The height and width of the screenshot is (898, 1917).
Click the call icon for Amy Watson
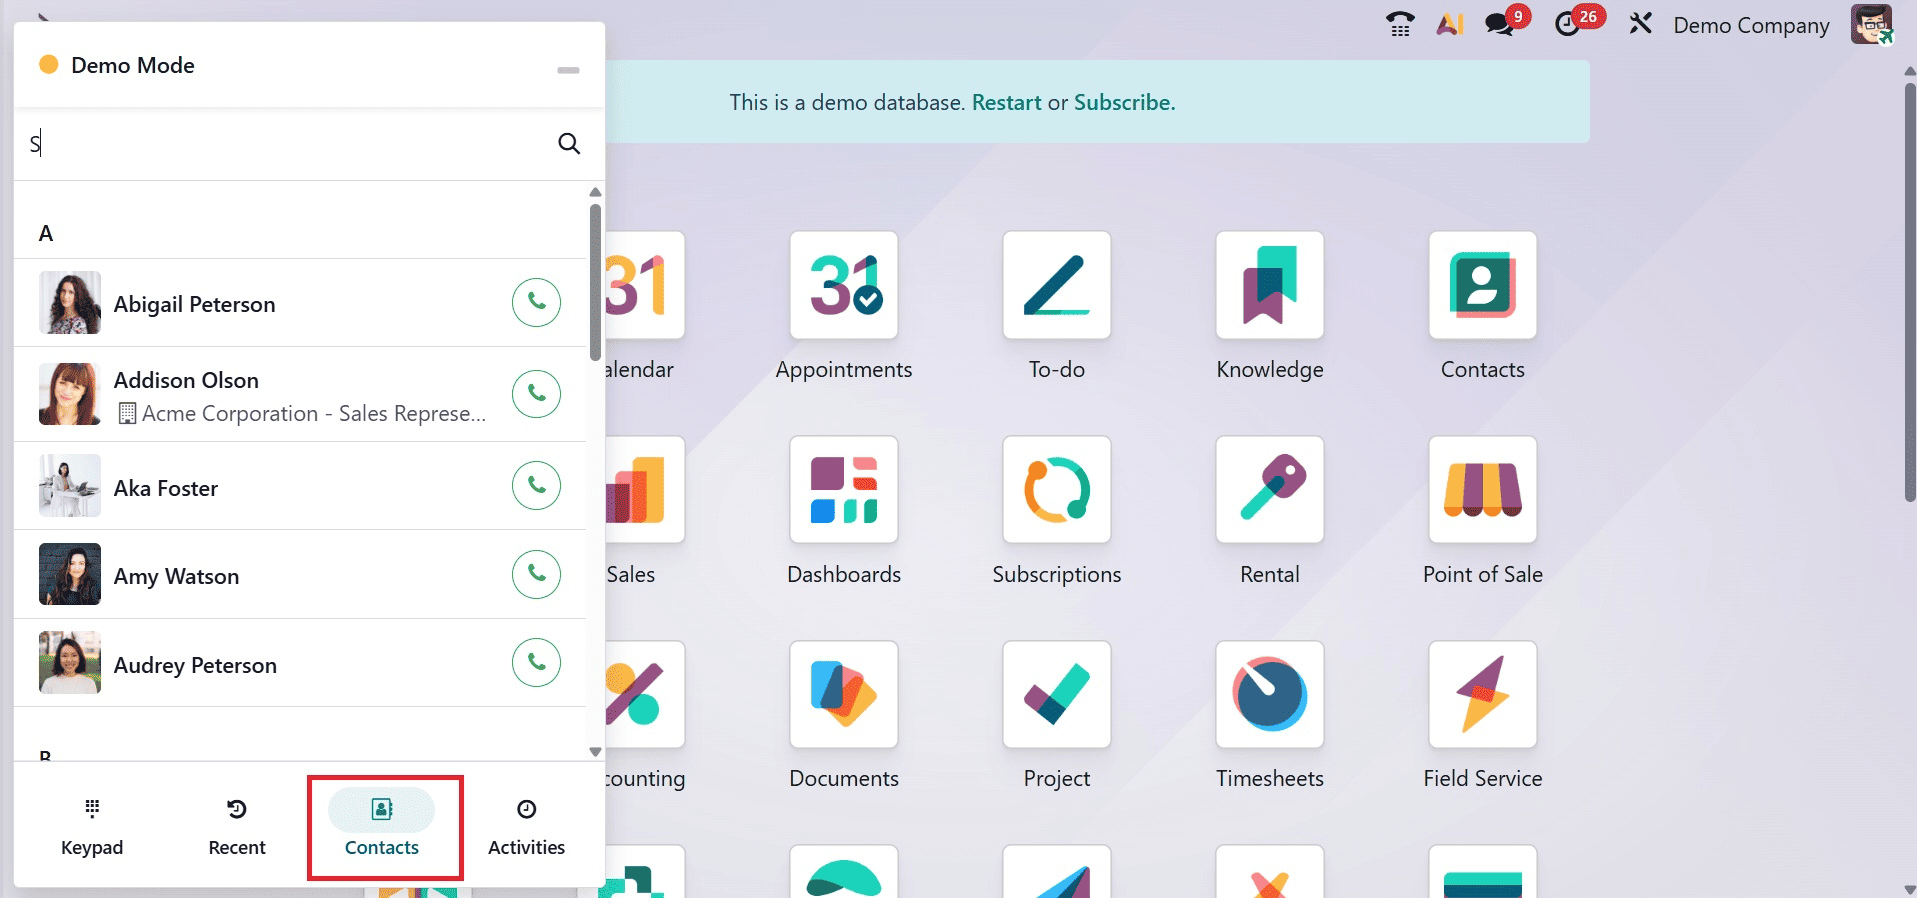[536, 574]
